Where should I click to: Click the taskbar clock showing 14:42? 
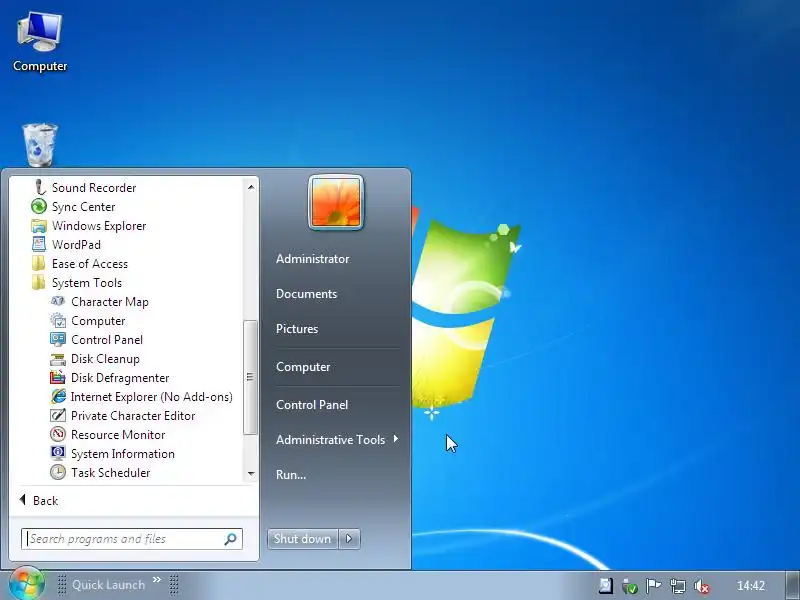pos(751,586)
